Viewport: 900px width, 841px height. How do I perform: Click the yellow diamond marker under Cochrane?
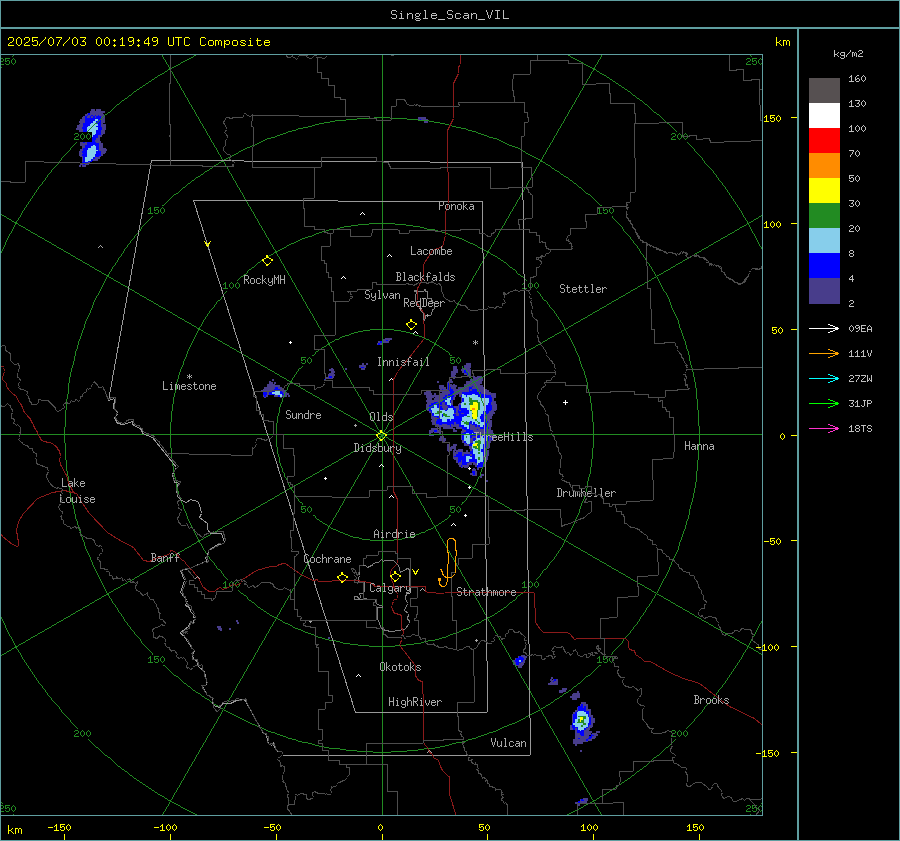343,577
